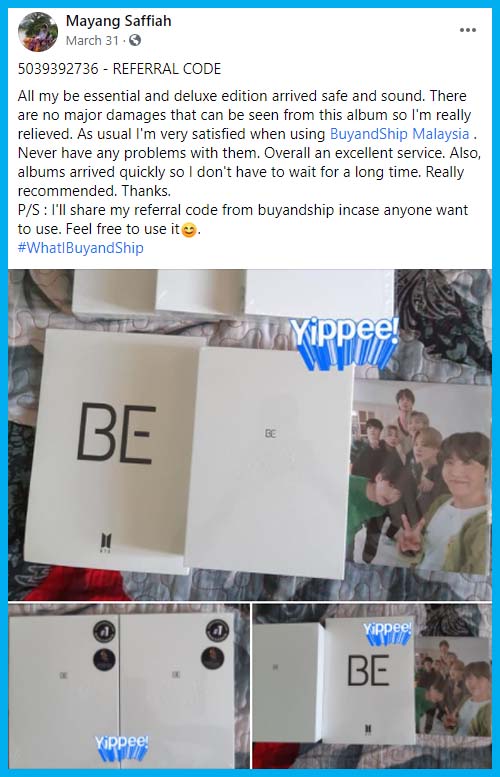Image resolution: width=500 pixels, height=777 pixels.
Task: Click the globe public audience icon
Action: tap(135, 41)
